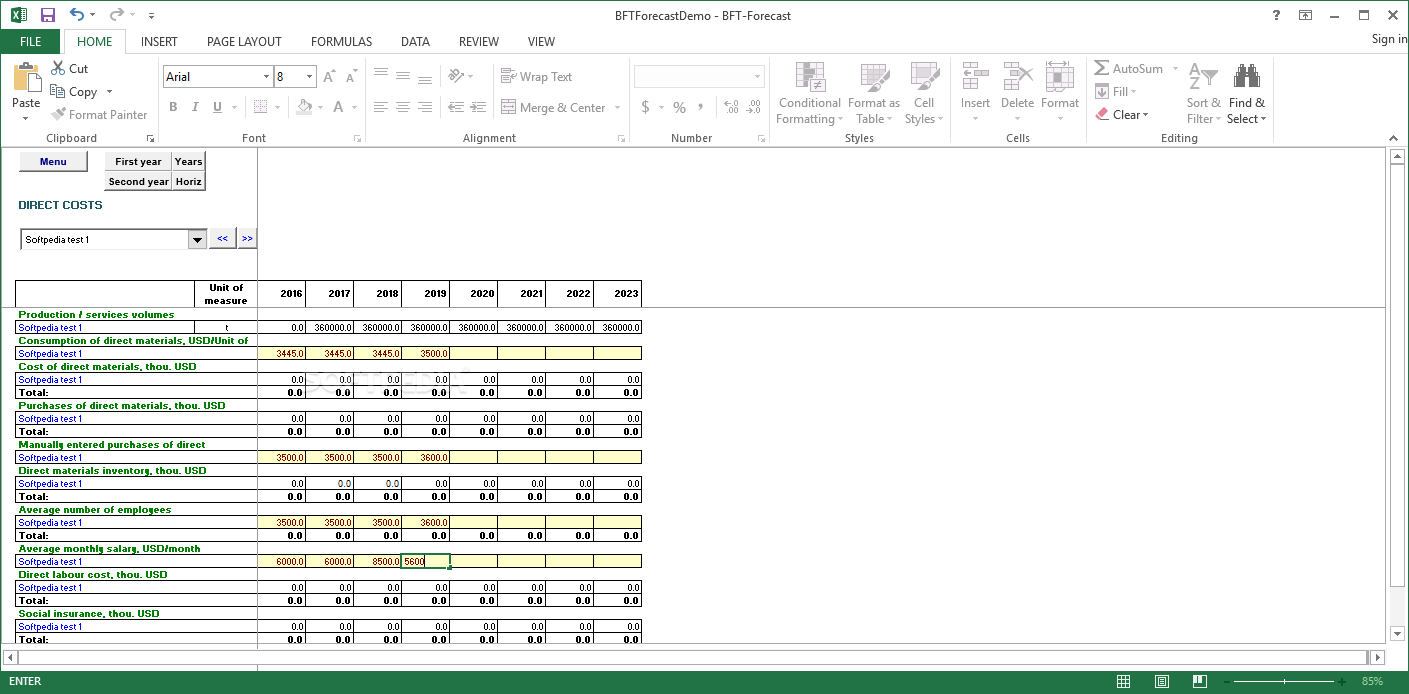This screenshot has height=694, width=1409.
Task: Click Increase Font Size icon
Action: [331, 77]
